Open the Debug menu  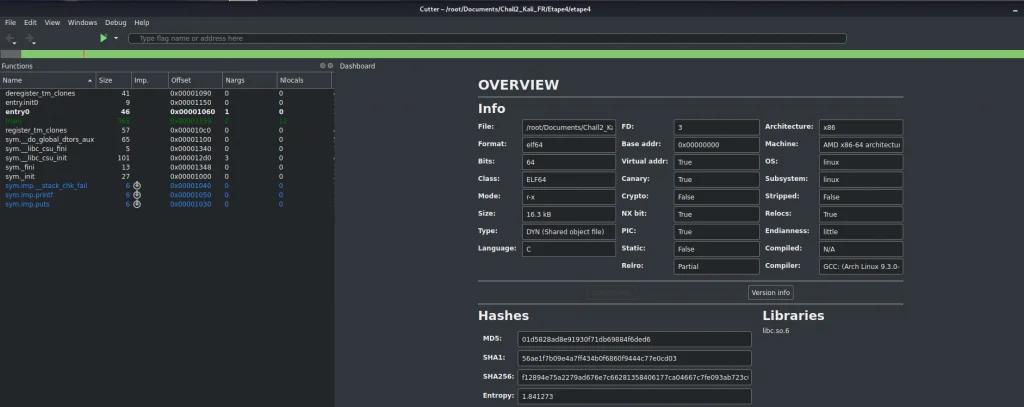[116, 22]
